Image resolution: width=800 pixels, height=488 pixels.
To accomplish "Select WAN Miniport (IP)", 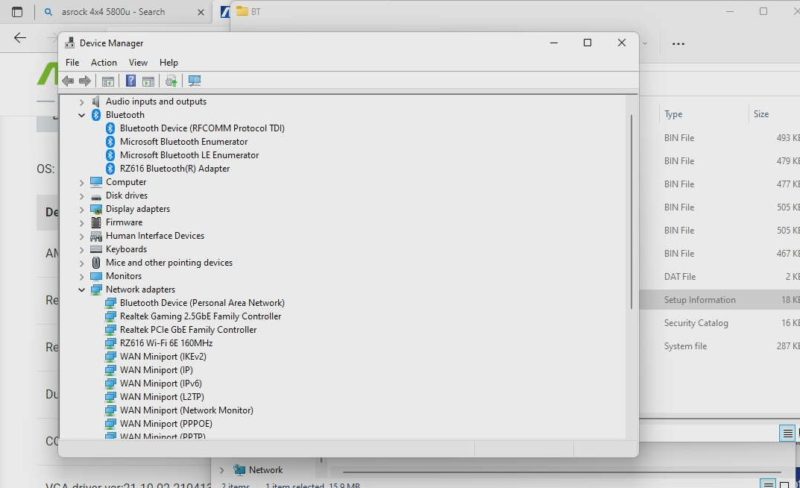I will tap(156, 370).
